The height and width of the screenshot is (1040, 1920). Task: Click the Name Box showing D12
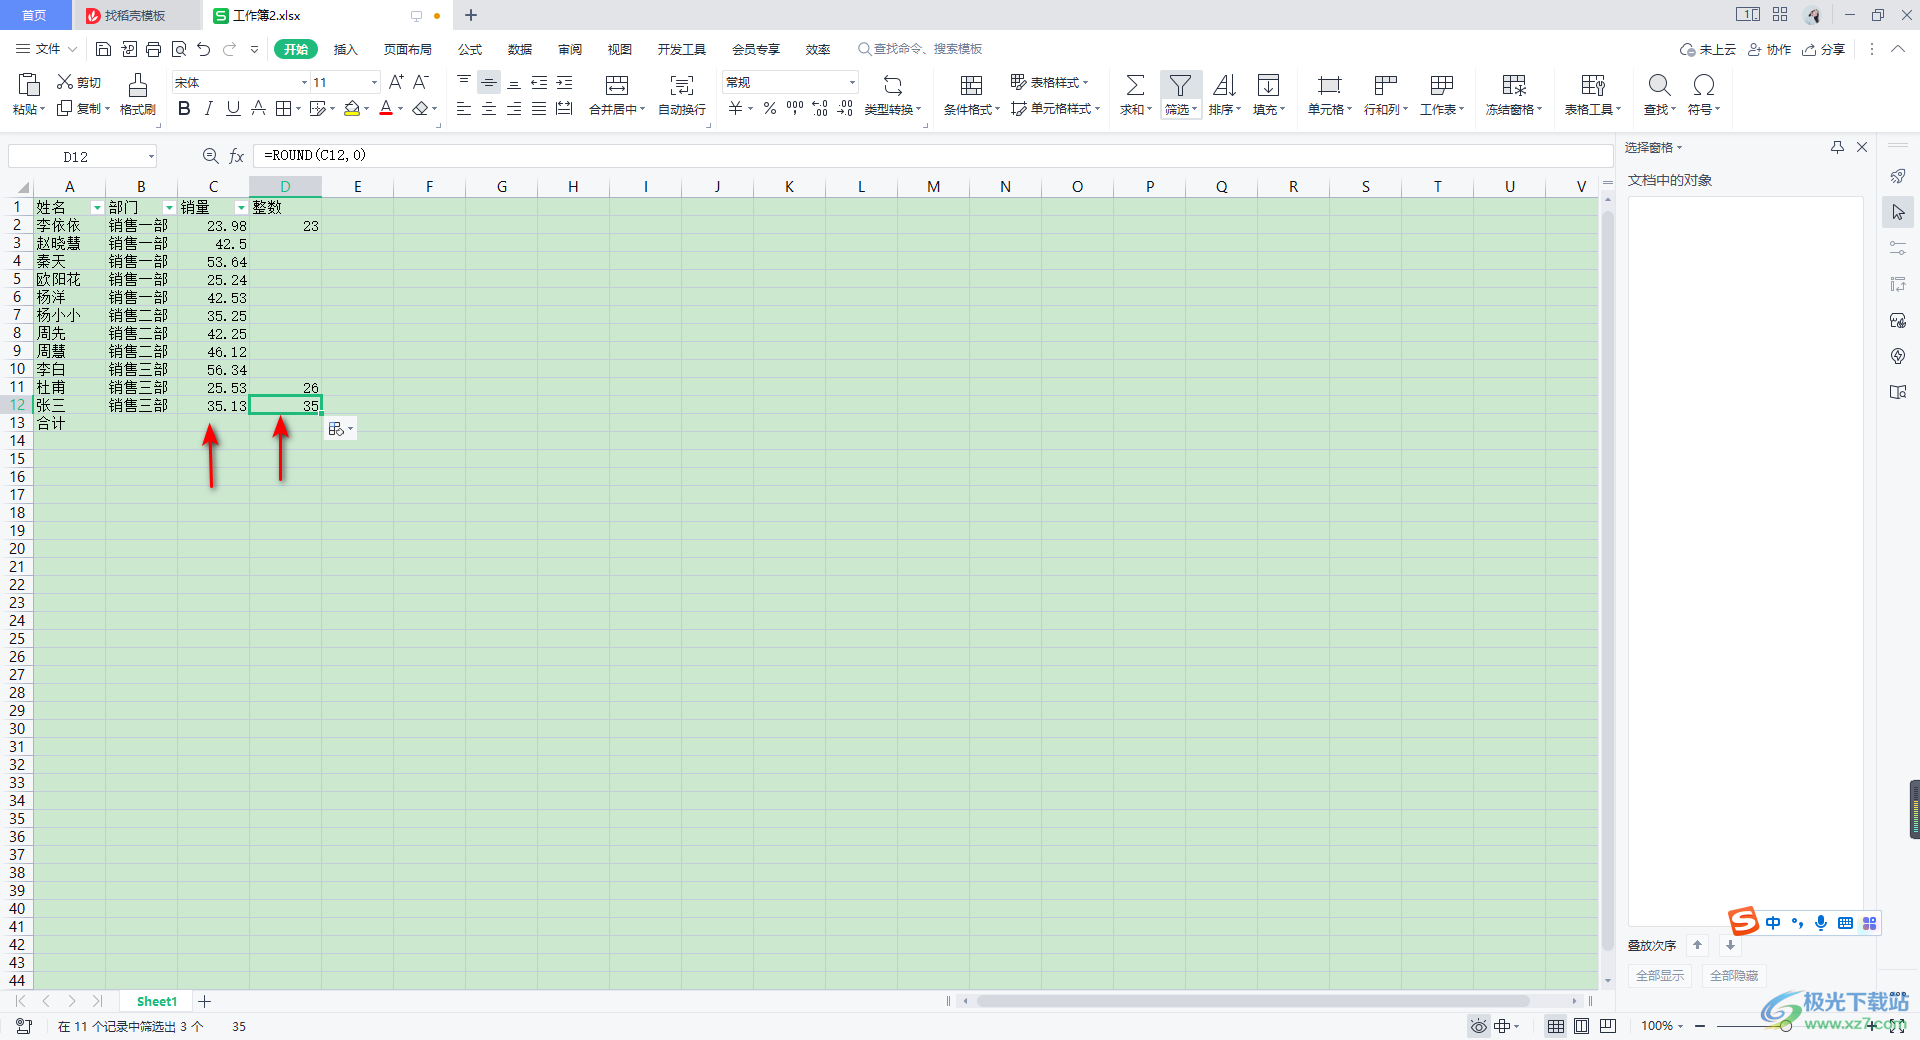[82, 156]
